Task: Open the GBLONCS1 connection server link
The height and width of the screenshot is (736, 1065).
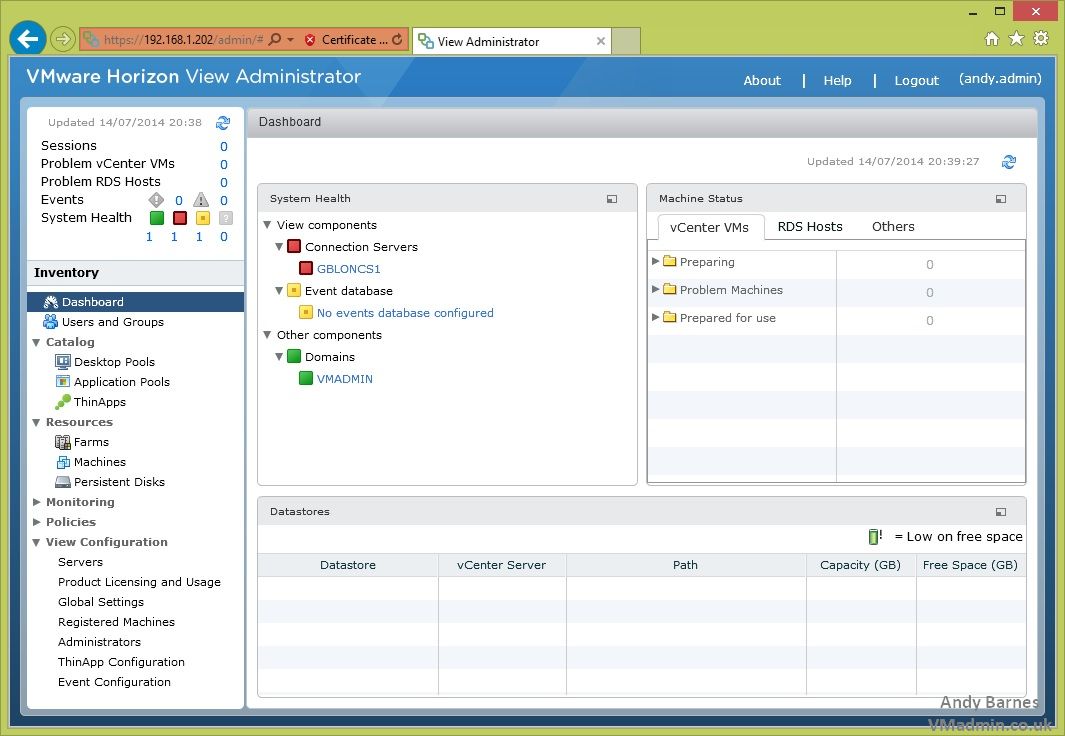Action: click(x=348, y=269)
